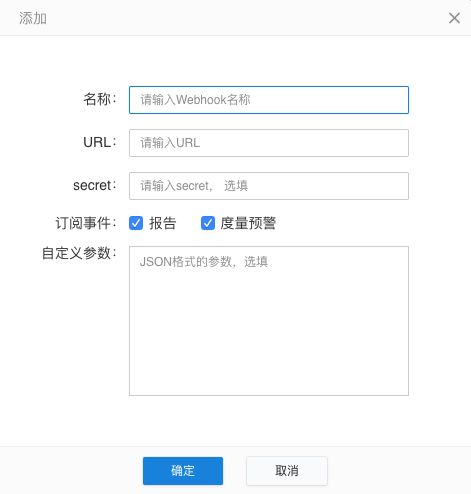Click the 请输入Webhook名称 placeholder text
Image resolution: width=471 pixels, height=494 pixels.
point(195,100)
